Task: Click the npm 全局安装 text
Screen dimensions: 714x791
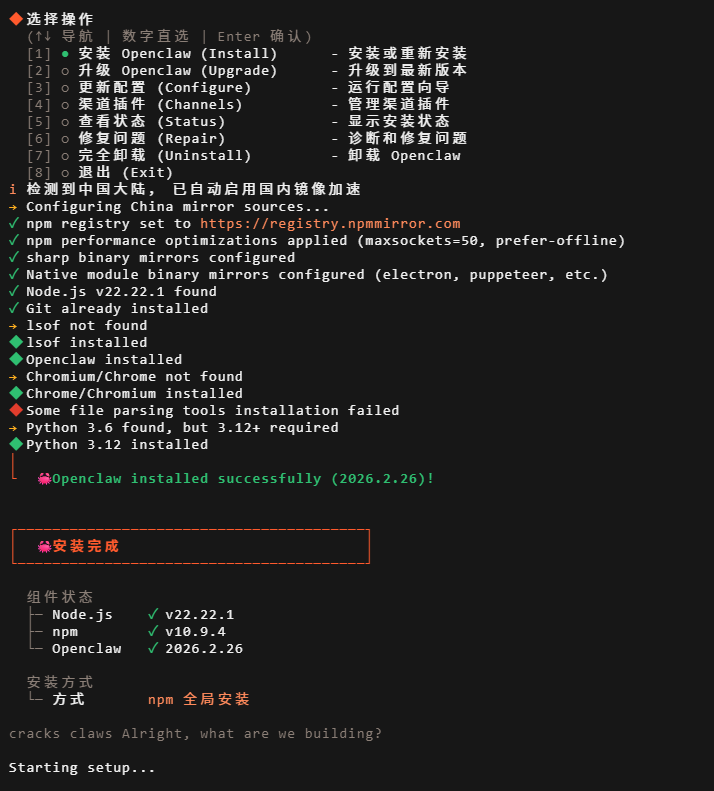Action: 199,699
